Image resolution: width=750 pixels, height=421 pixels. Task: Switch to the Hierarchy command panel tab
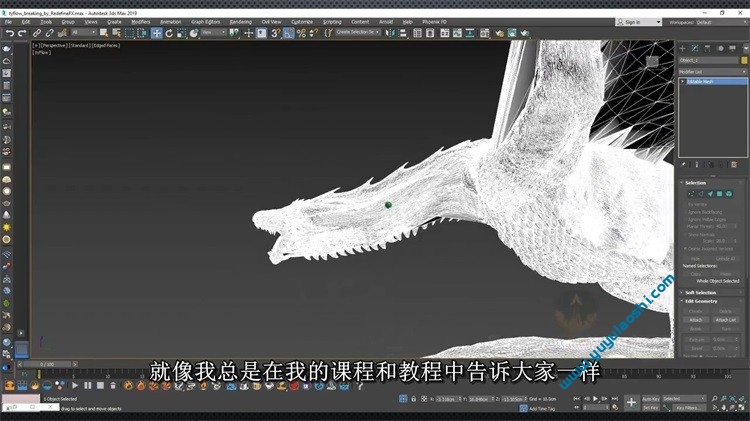point(707,48)
